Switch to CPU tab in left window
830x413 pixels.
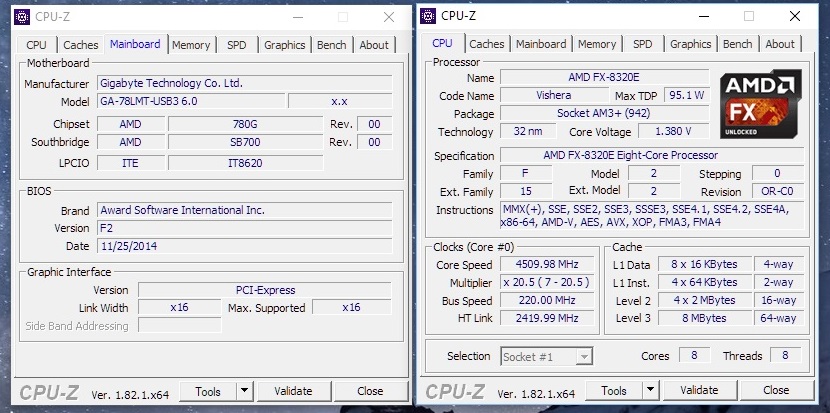point(37,45)
